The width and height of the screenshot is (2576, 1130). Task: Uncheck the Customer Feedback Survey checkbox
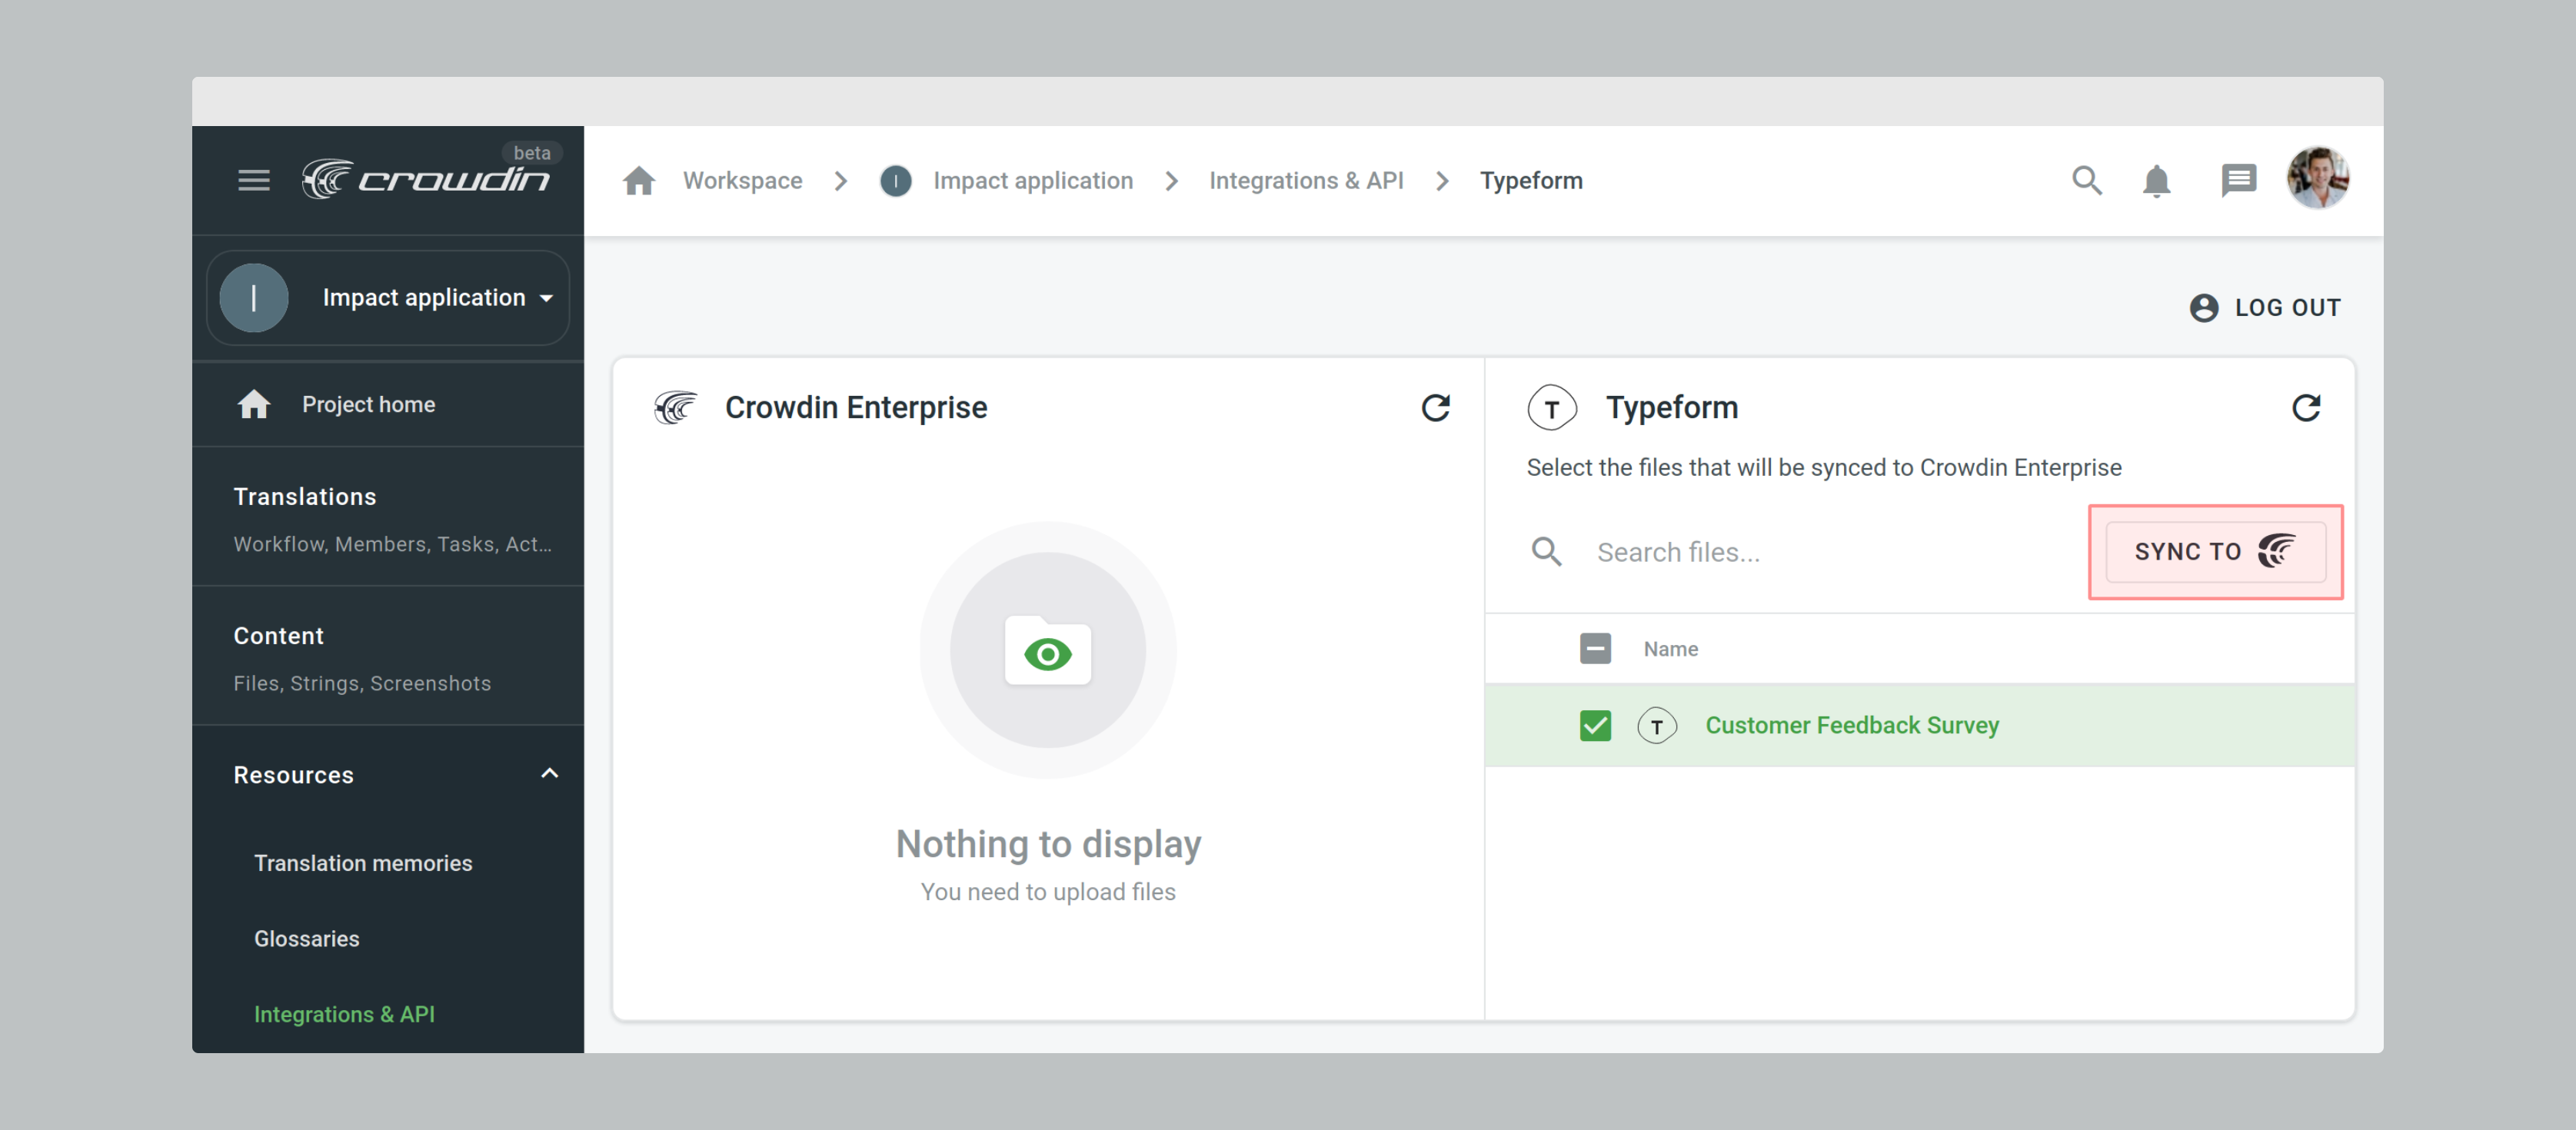1595,725
